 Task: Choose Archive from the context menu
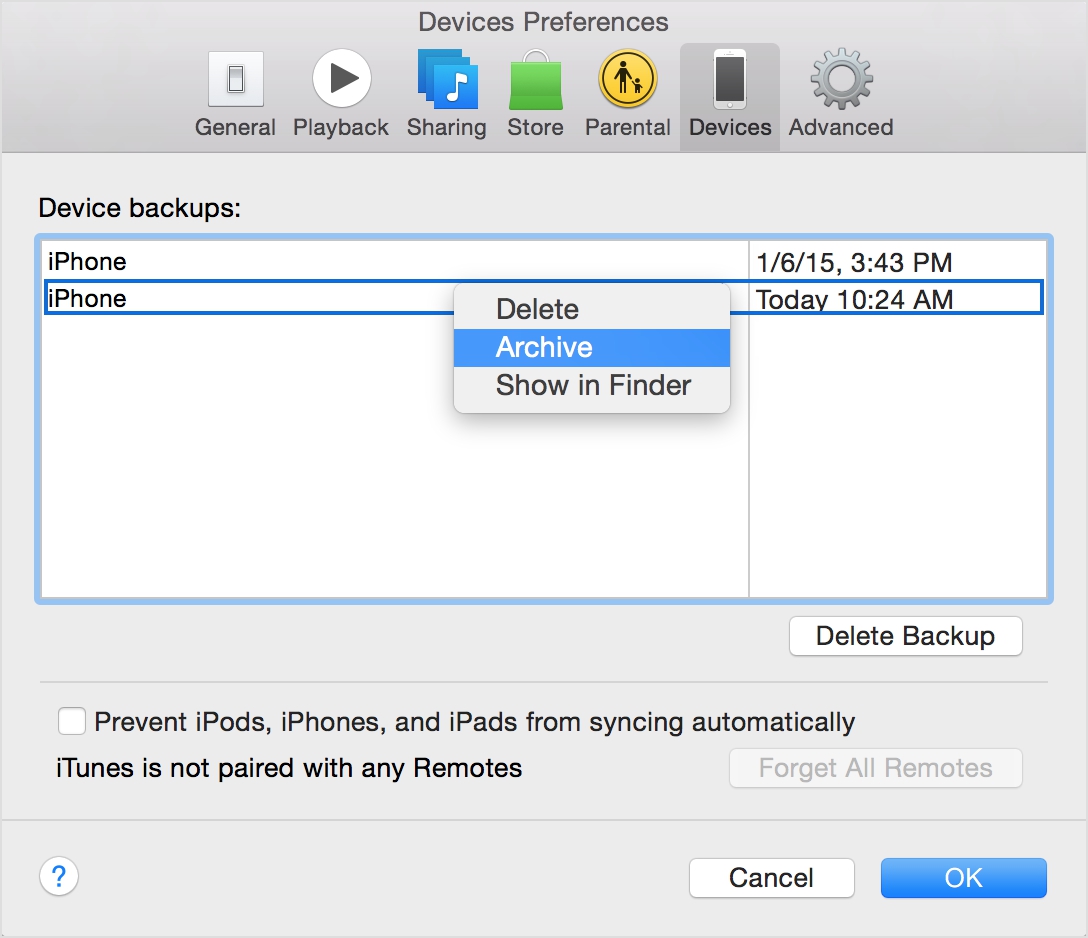[x=544, y=347]
